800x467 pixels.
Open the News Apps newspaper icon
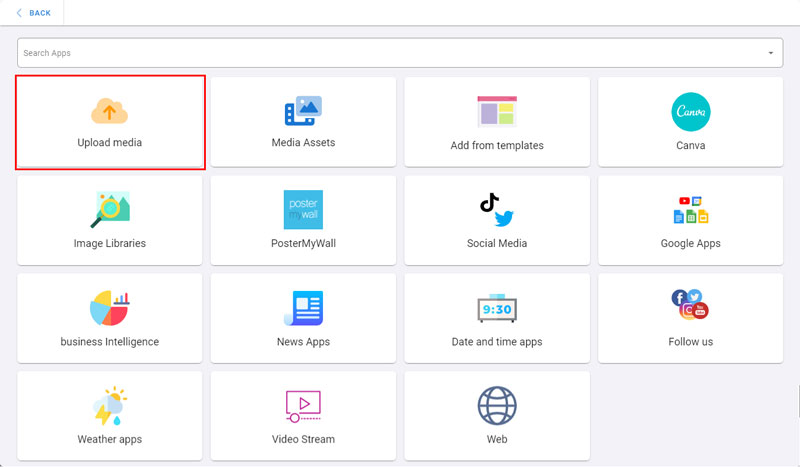coord(303,308)
